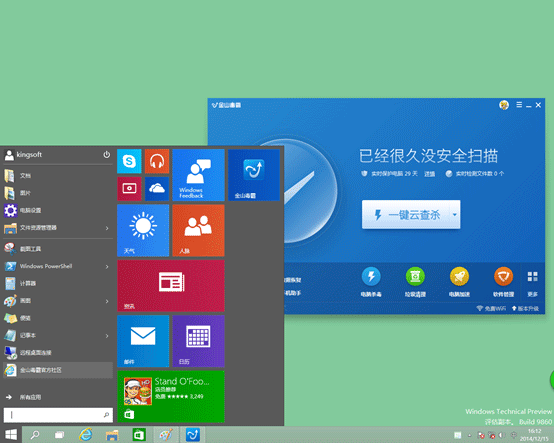Image resolution: width=554 pixels, height=443 pixels.
Task: Expand the 文件资源管理器 jump list arrow
Action: coord(107,228)
